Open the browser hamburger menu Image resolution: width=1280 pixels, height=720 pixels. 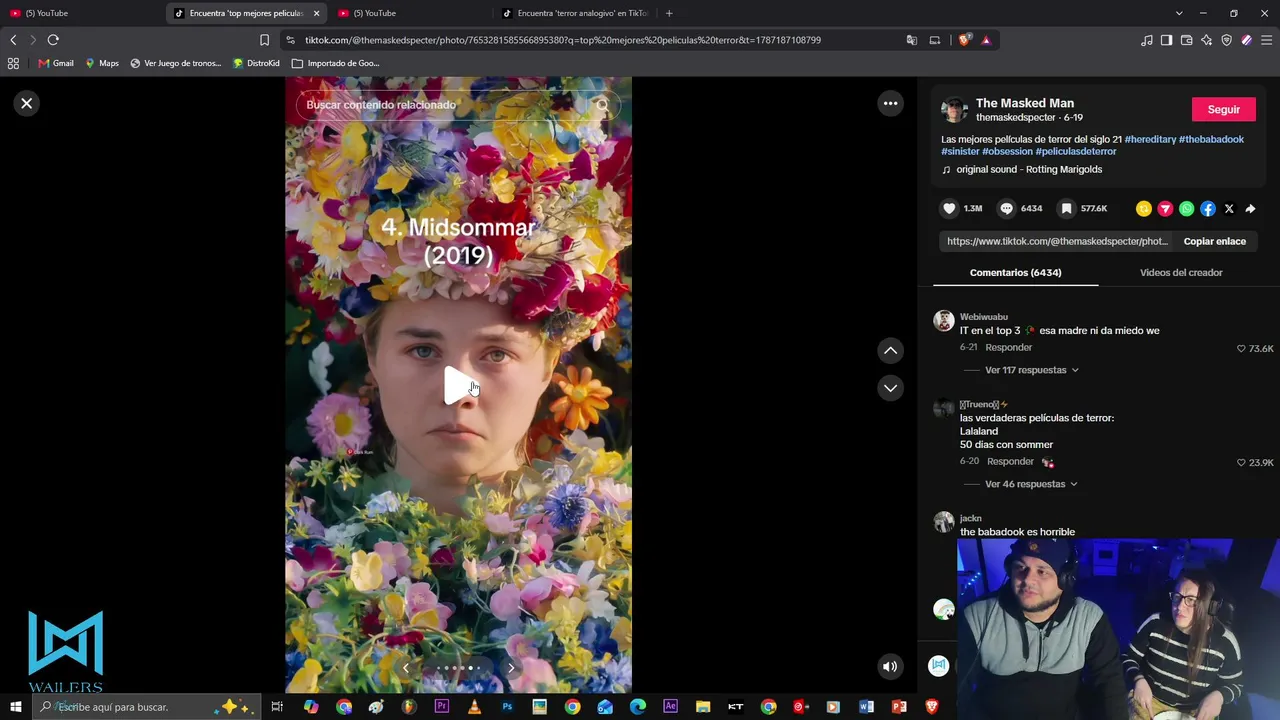click(1267, 40)
